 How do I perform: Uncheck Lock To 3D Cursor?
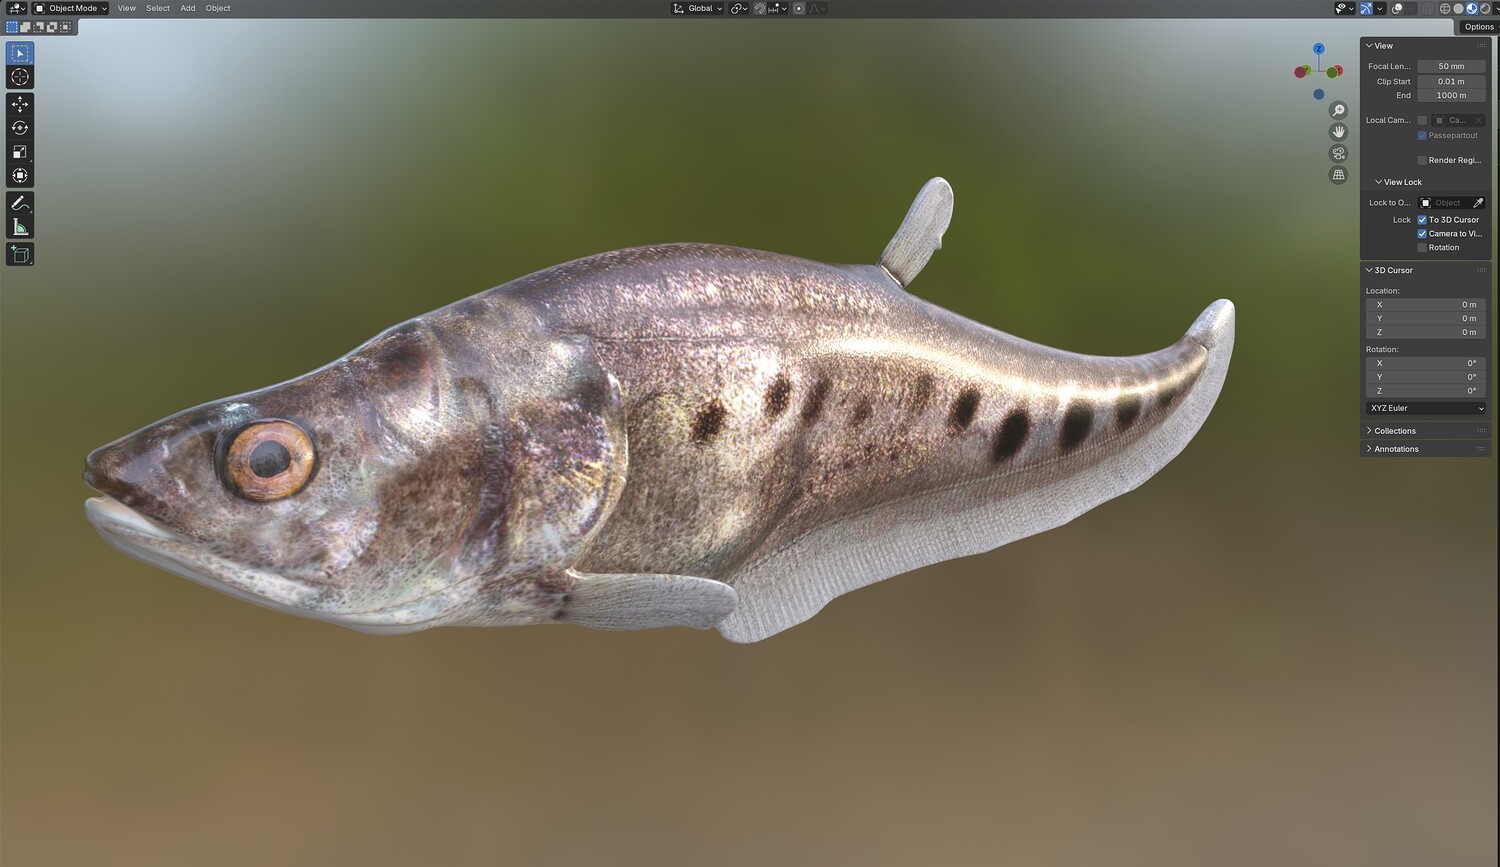click(x=1422, y=220)
